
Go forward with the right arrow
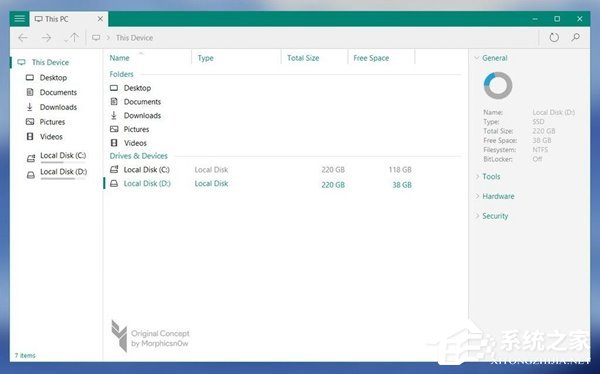(46, 38)
